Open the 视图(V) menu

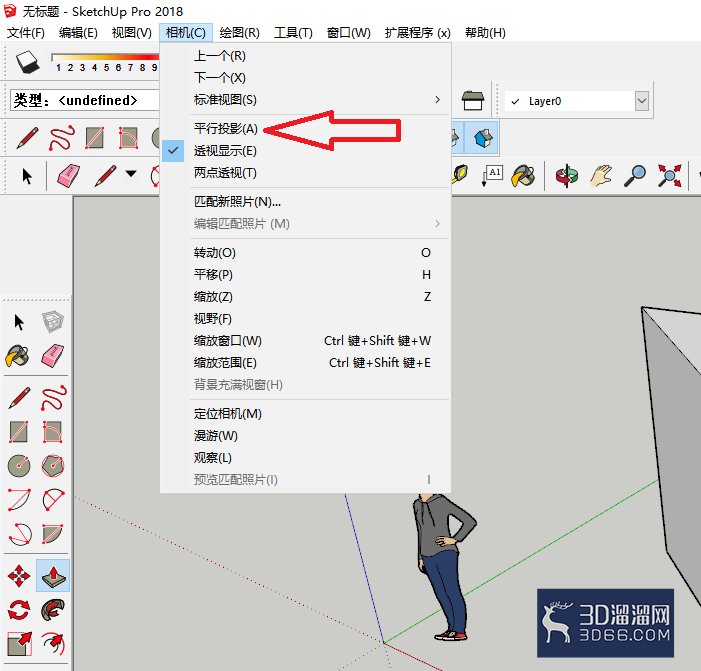[x=132, y=33]
